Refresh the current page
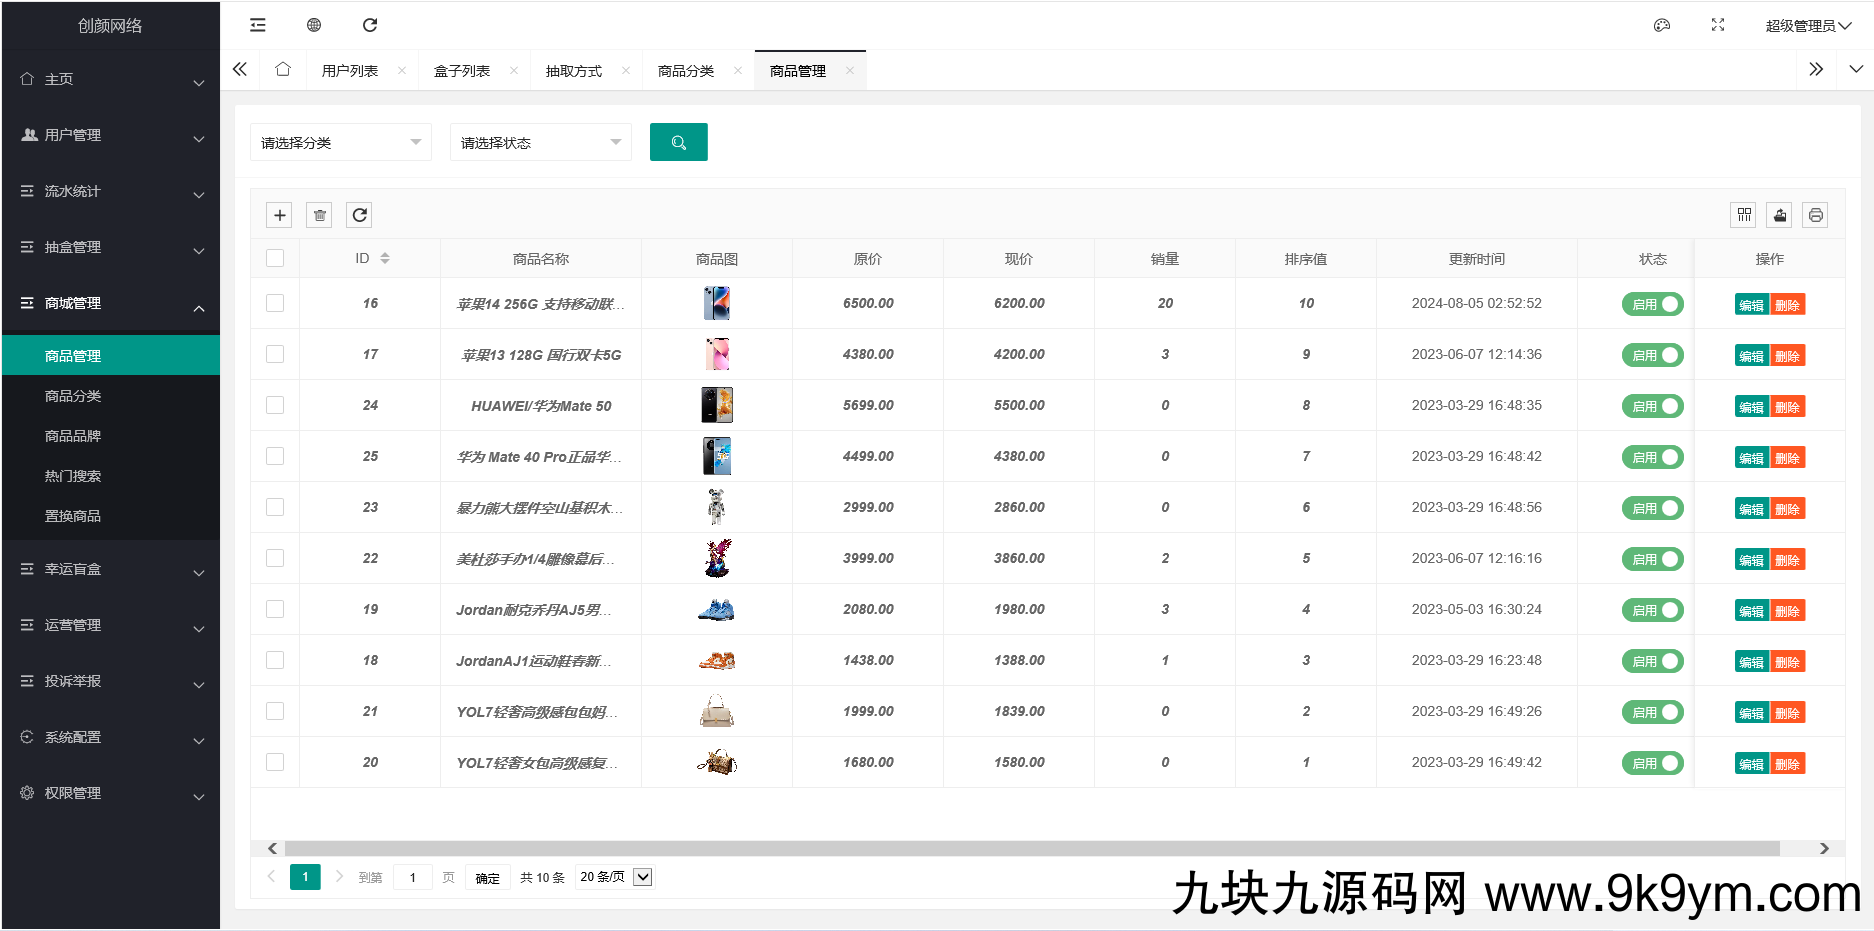The image size is (1874, 931). coord(370,24)
